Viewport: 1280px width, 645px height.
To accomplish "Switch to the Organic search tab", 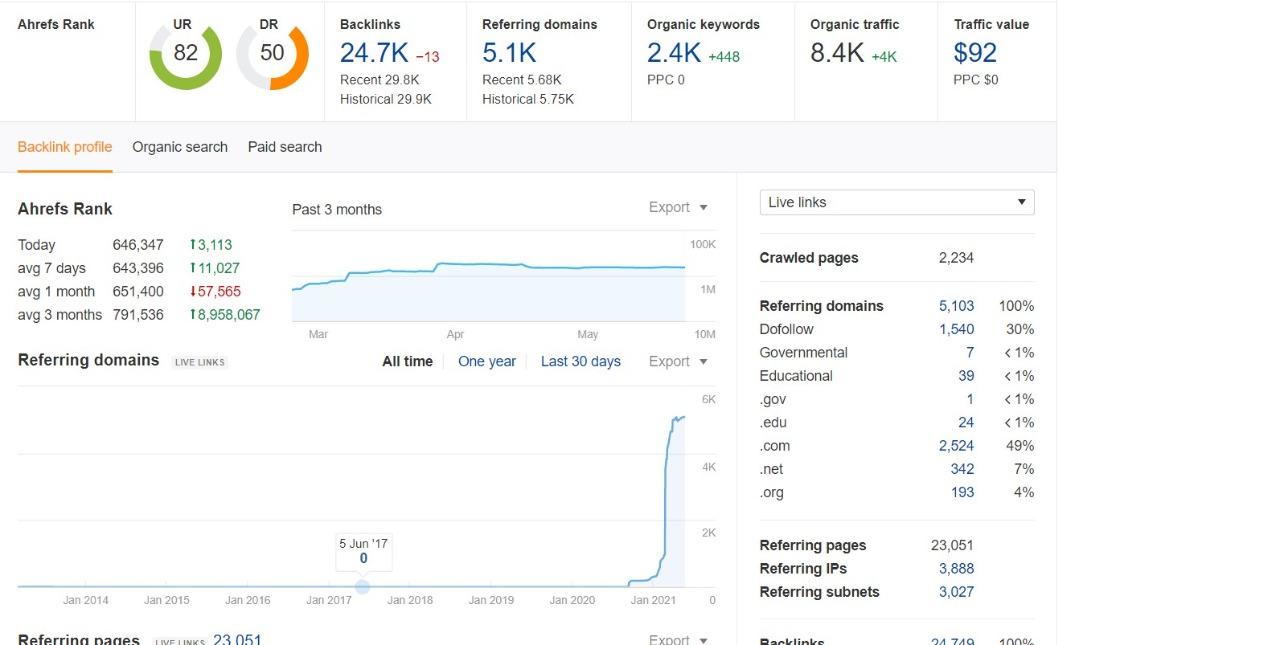I will (180, 146).
